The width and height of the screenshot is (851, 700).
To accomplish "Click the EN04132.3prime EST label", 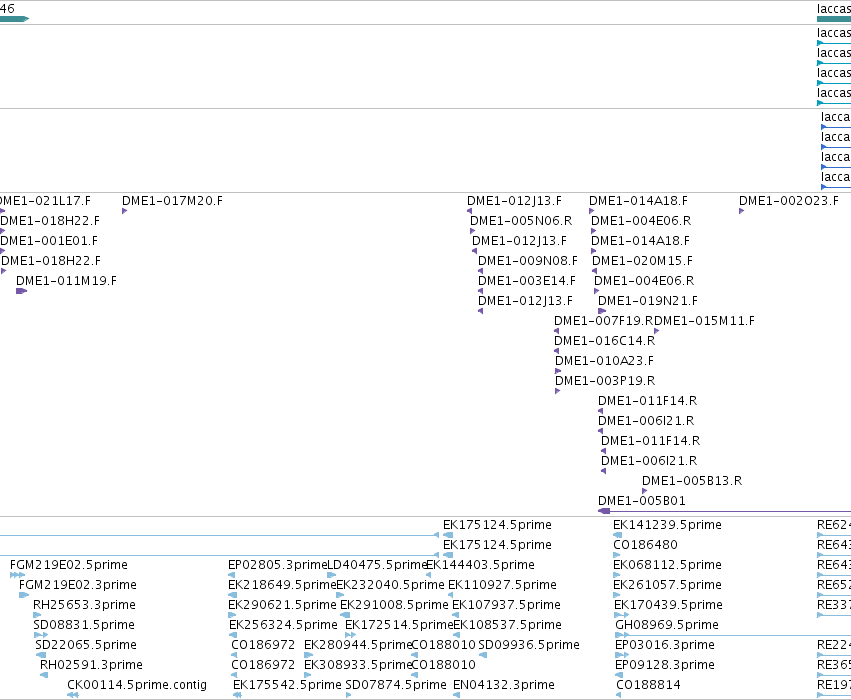I will [x=504, y=685].
